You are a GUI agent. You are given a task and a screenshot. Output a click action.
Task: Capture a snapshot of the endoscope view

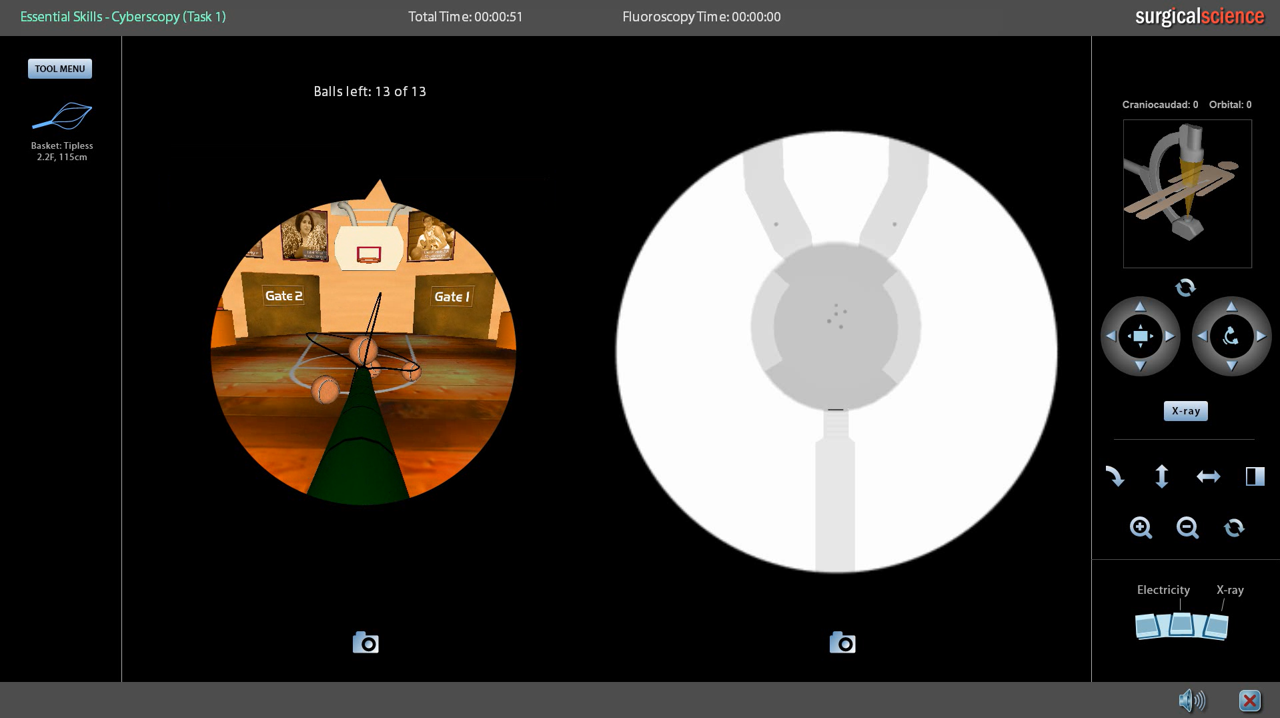coord(366,643)
